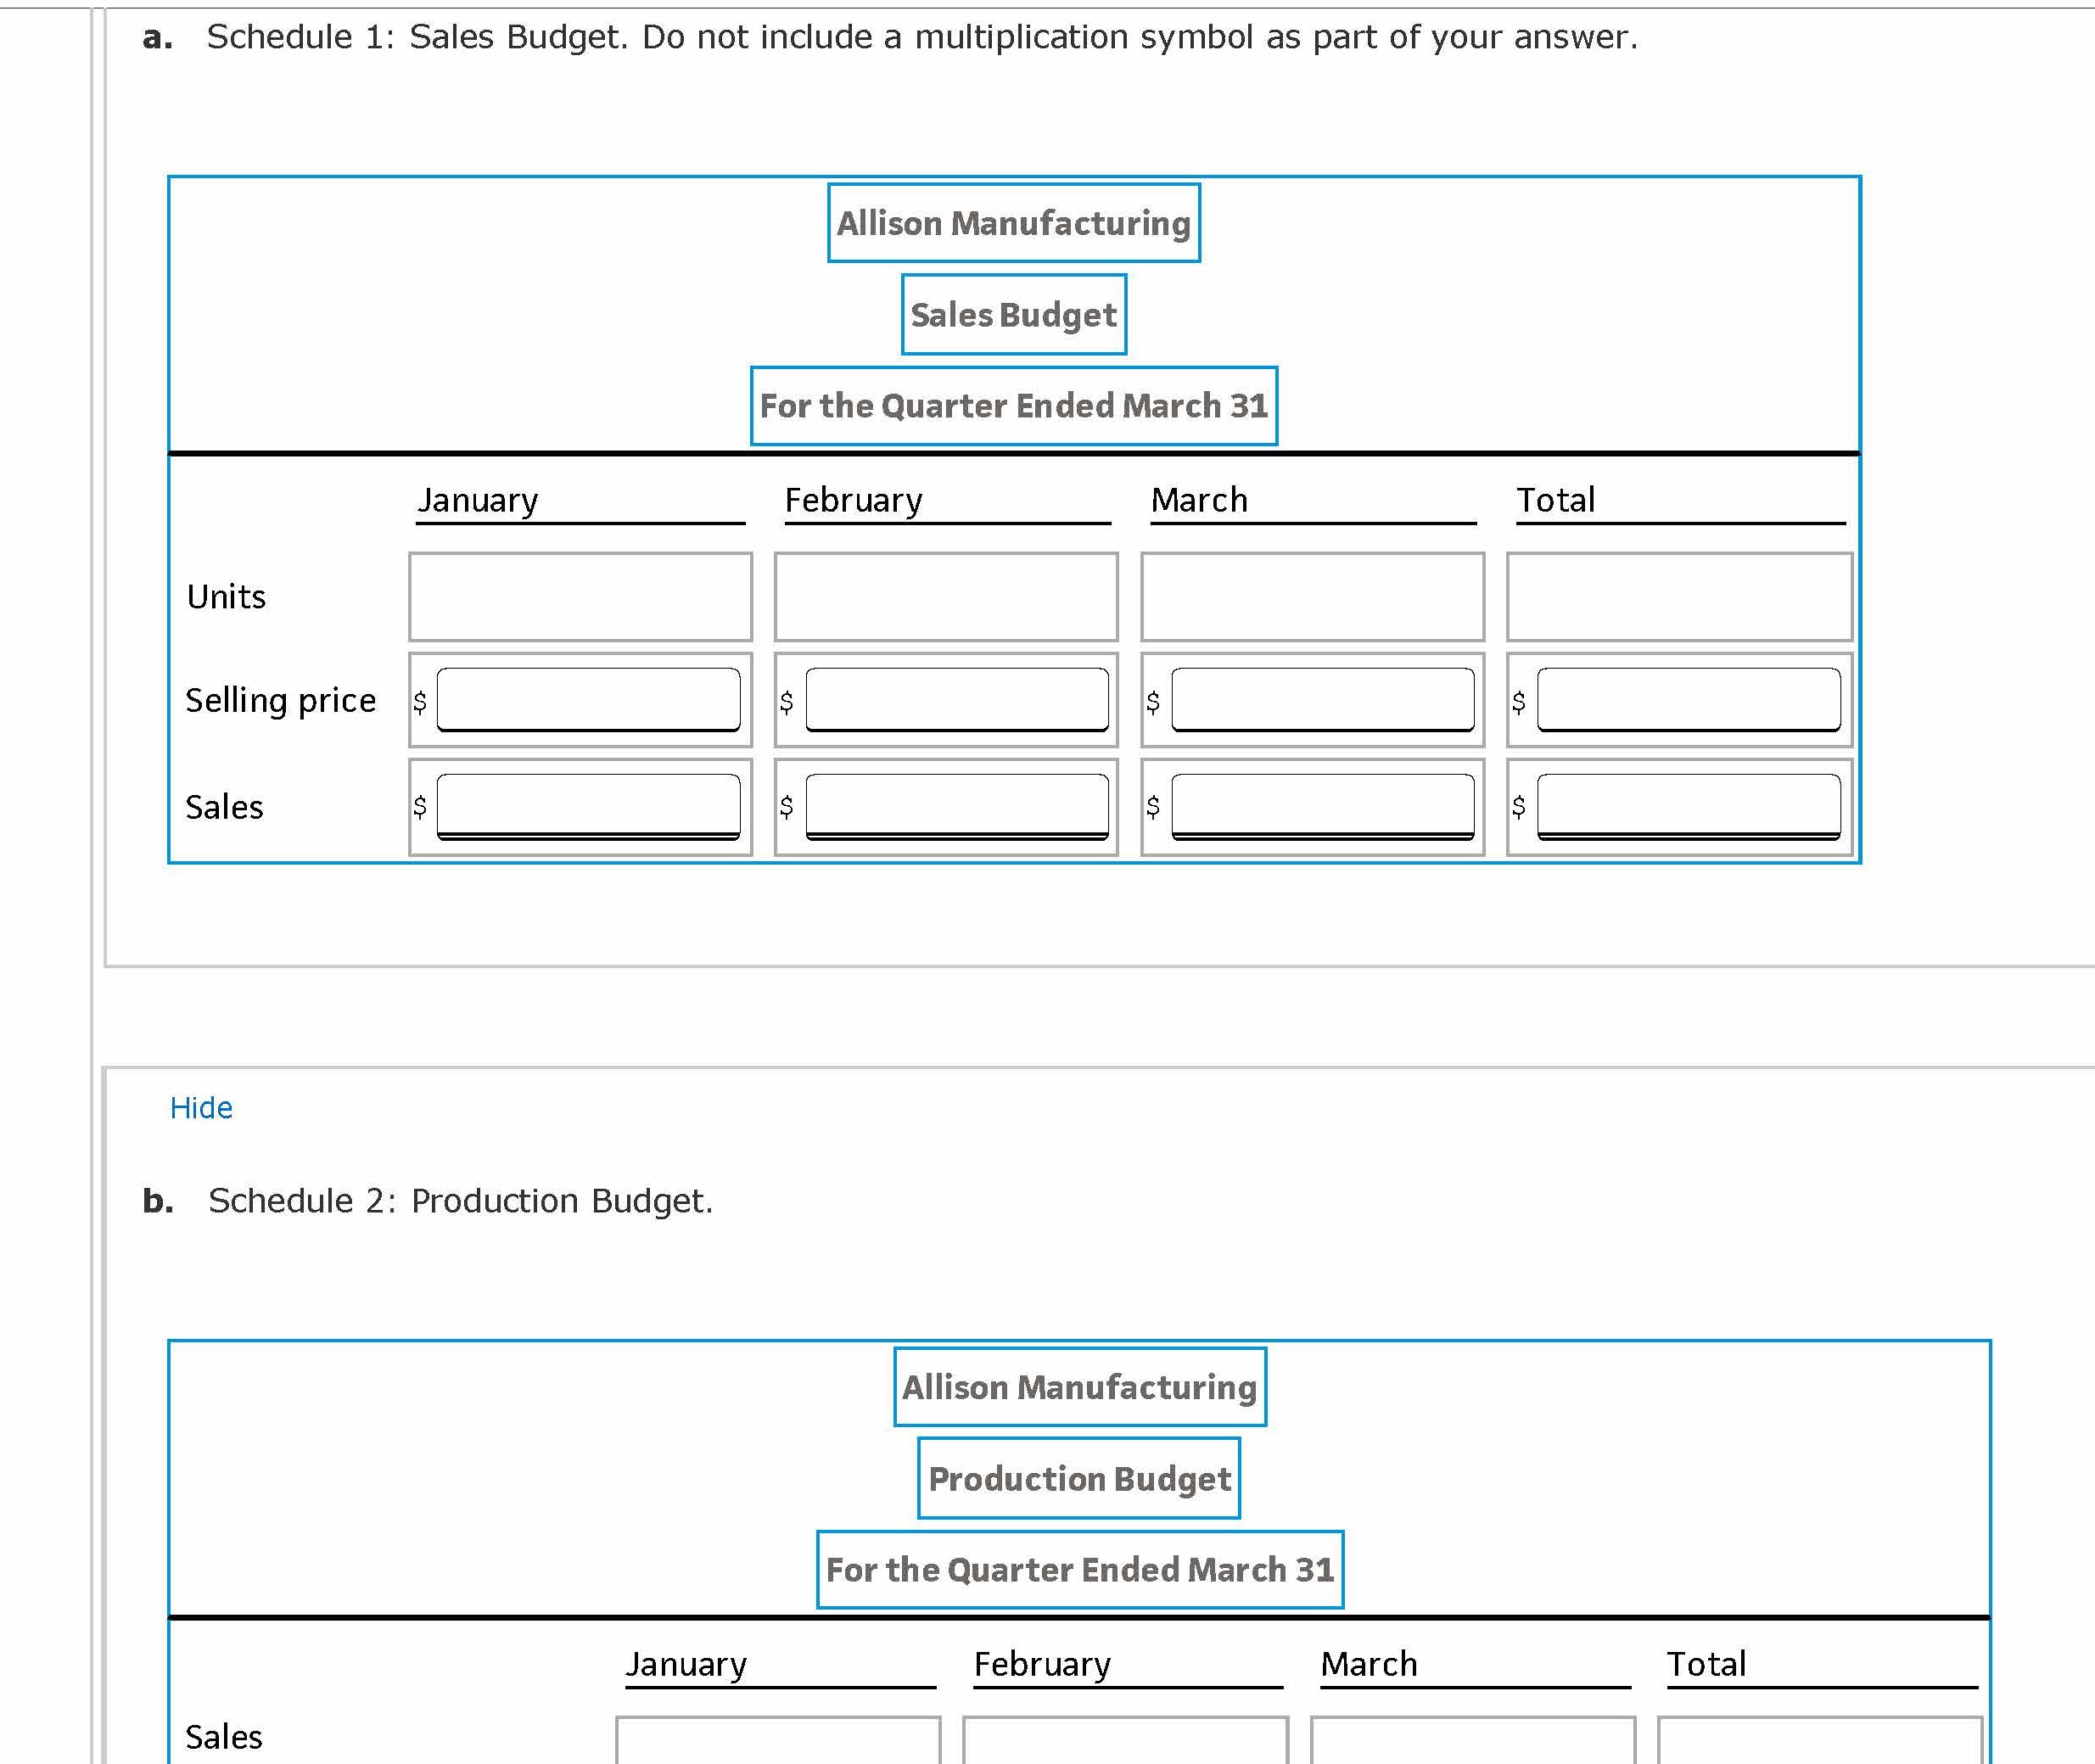Image resolution: width=2095 pixels, height=1764 pixels.
Task: Click Total Sales dollar input field
Action: coord(1688,805)
